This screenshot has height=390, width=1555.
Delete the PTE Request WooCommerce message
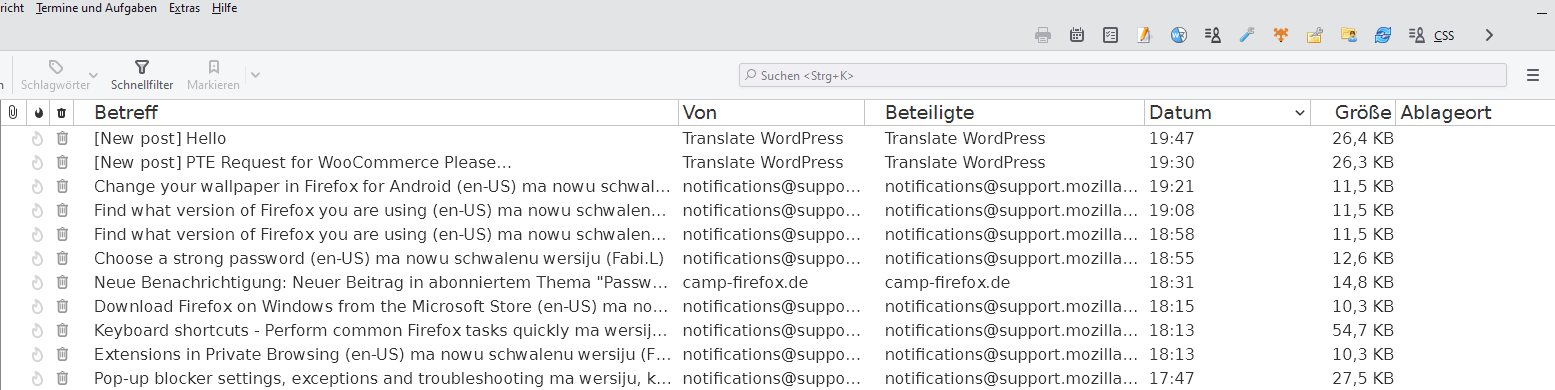click(x=62, y=162)
